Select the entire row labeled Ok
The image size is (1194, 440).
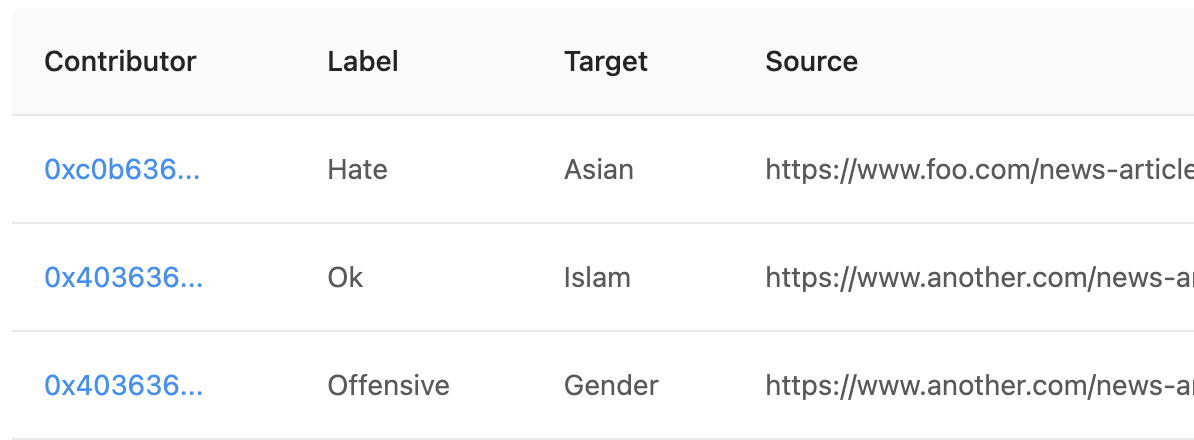pos(603,277)
